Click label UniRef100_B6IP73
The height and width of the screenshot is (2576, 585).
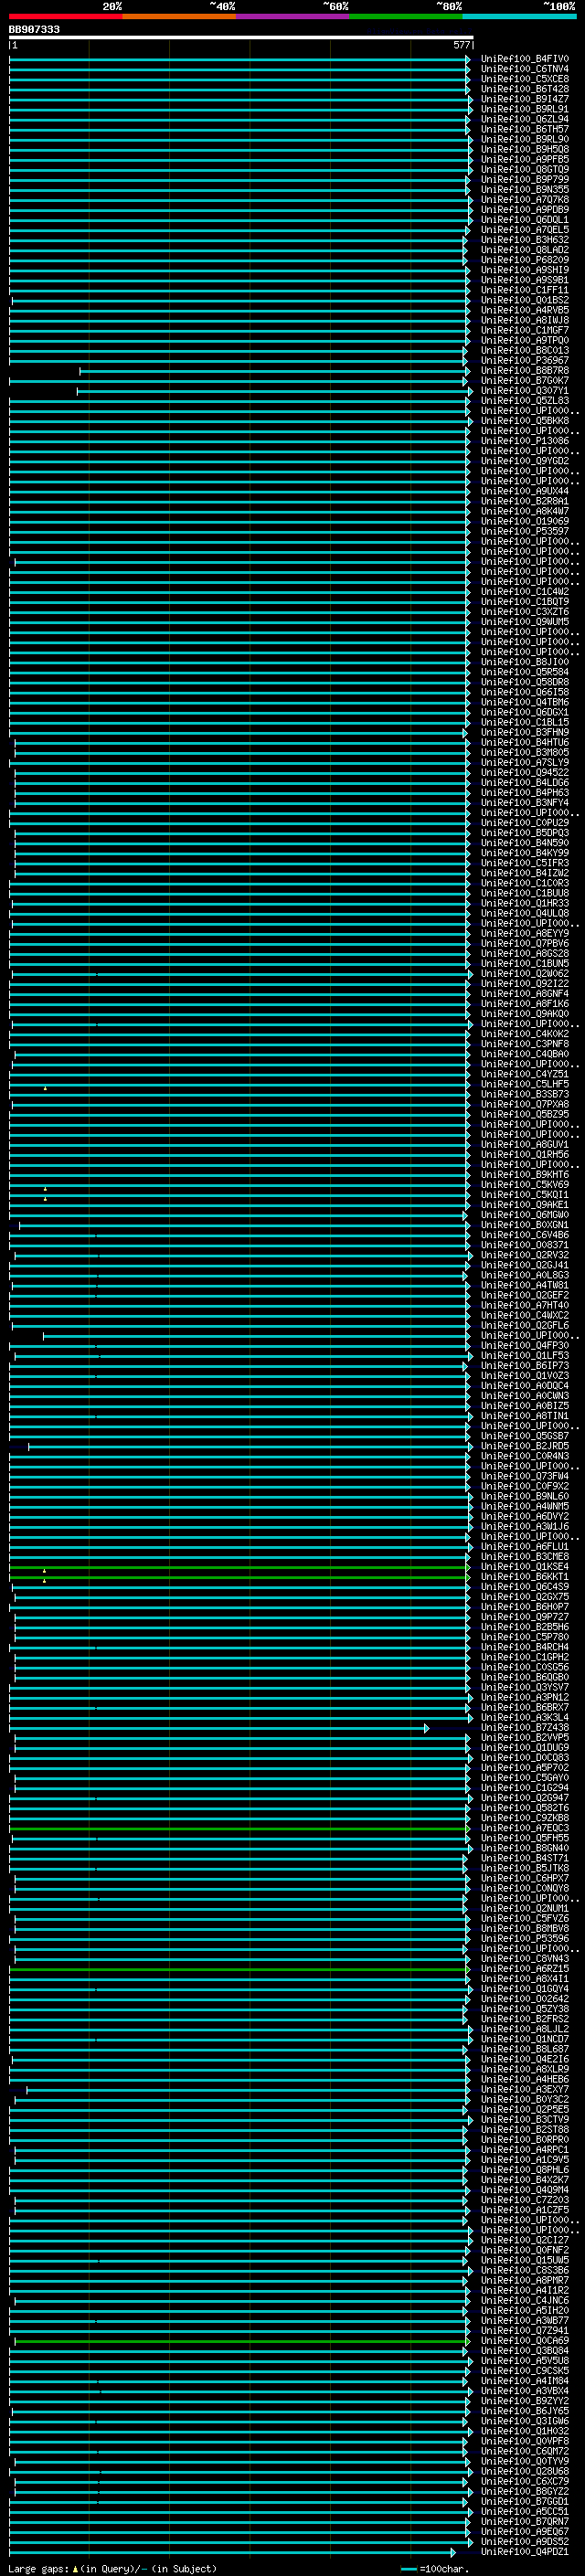(524, 1365)
